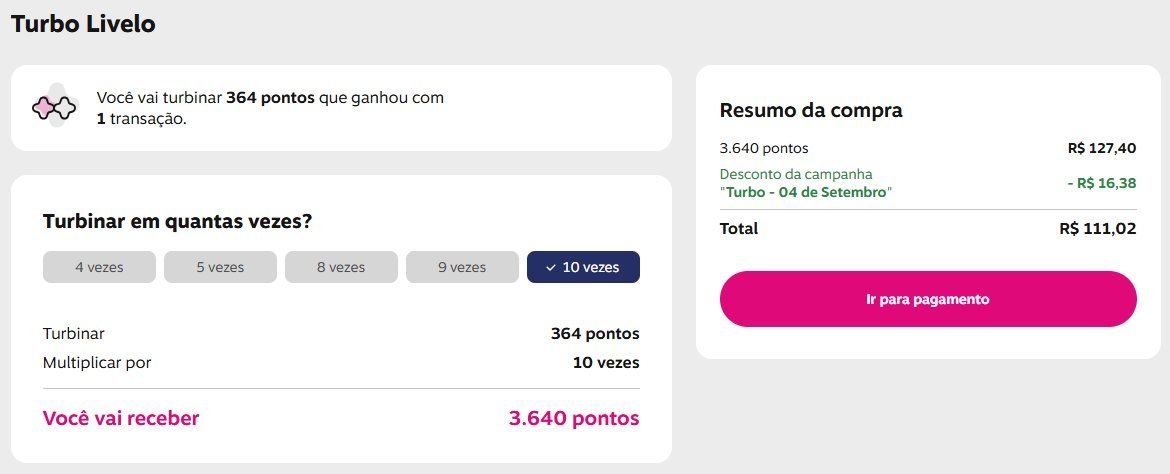Click the Você vai receber label
This screenshot has width=1170, height=474.
tap(121, 418)
